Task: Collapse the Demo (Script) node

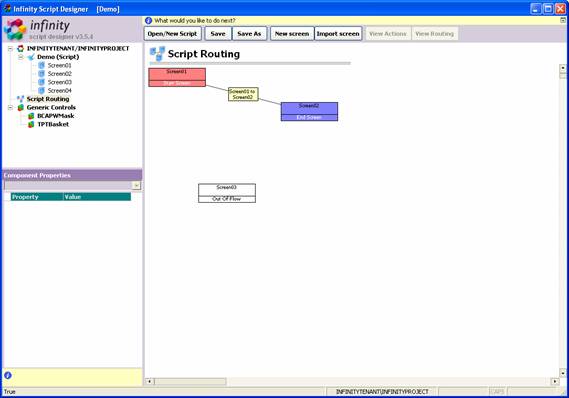Action: 21,57
